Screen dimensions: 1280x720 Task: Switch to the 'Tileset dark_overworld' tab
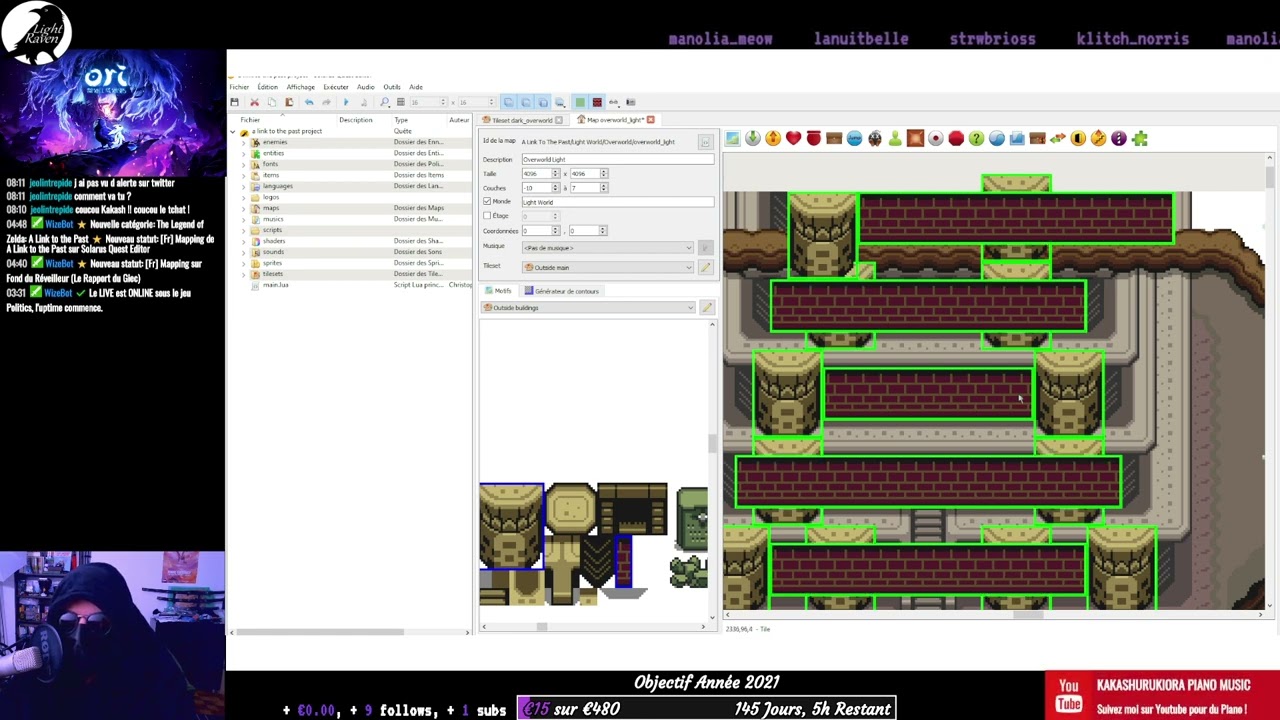522,120
